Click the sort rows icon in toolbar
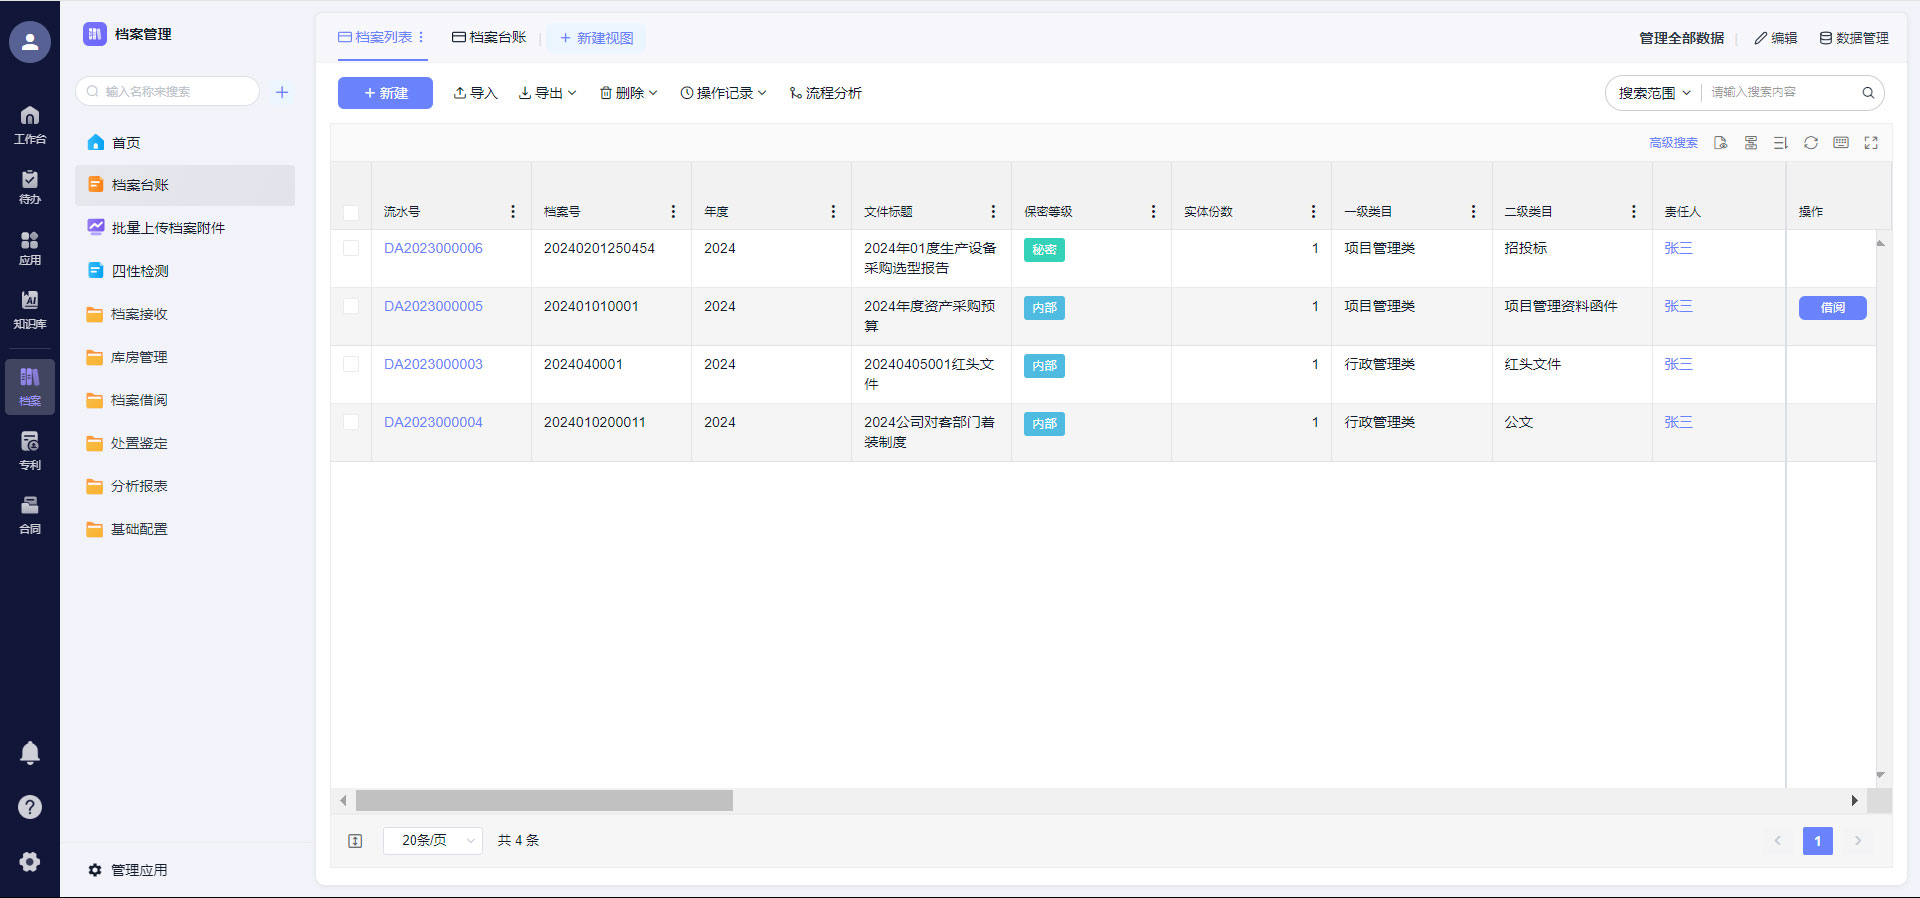The height and width of the screenshot is (898, 1920). (1780, 143)
